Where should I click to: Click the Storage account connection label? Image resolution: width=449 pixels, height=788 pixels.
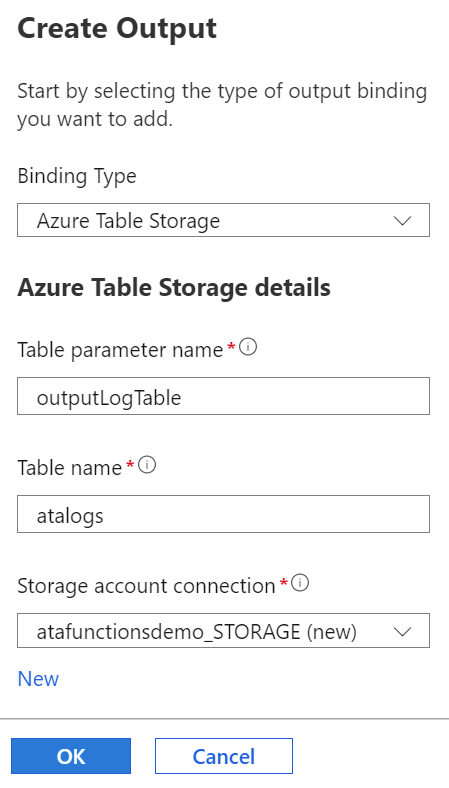click(146, 586)
